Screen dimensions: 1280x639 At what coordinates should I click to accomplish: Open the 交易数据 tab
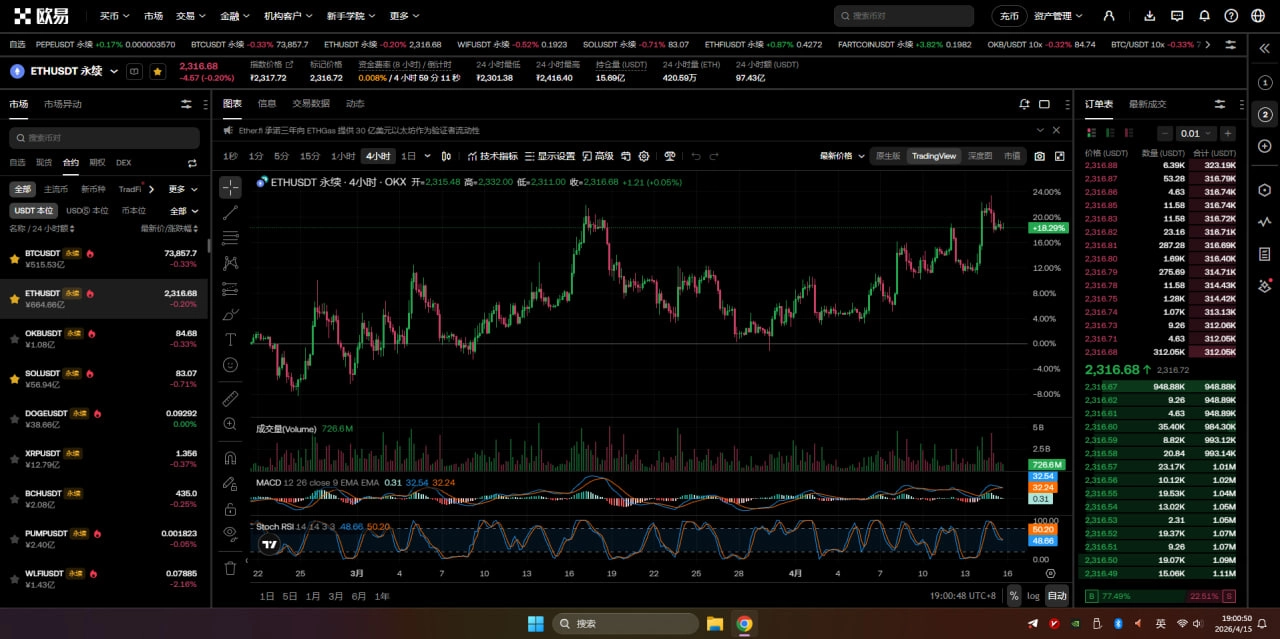pos(311,104)
